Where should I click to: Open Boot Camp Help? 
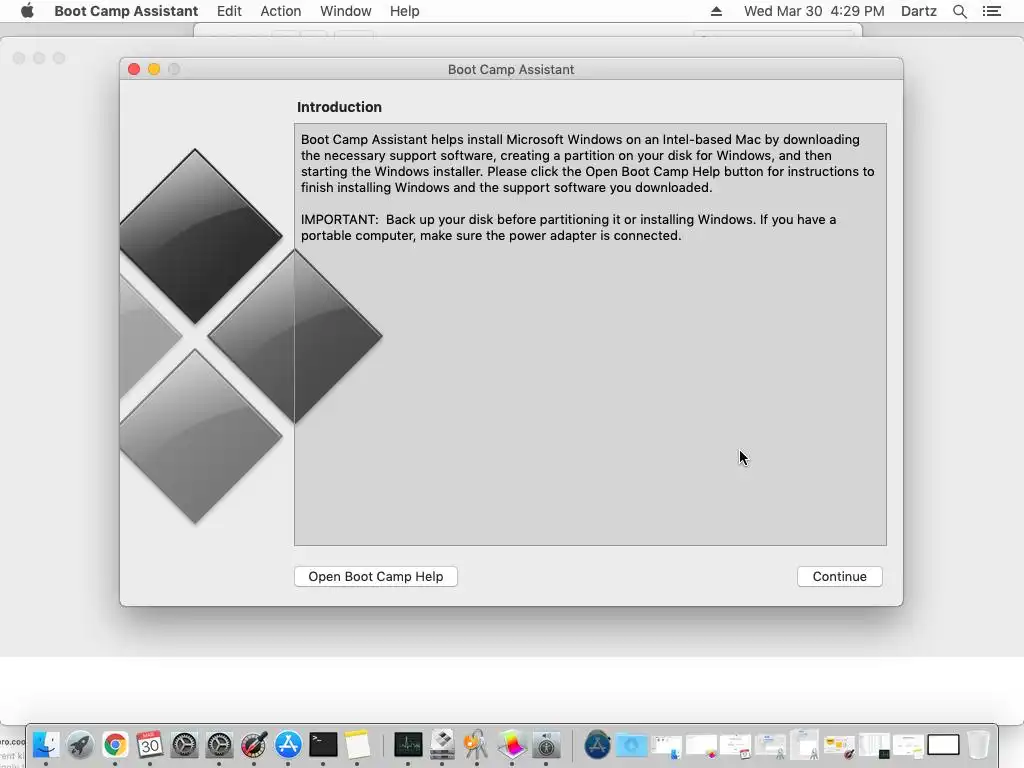click(376, 577)
